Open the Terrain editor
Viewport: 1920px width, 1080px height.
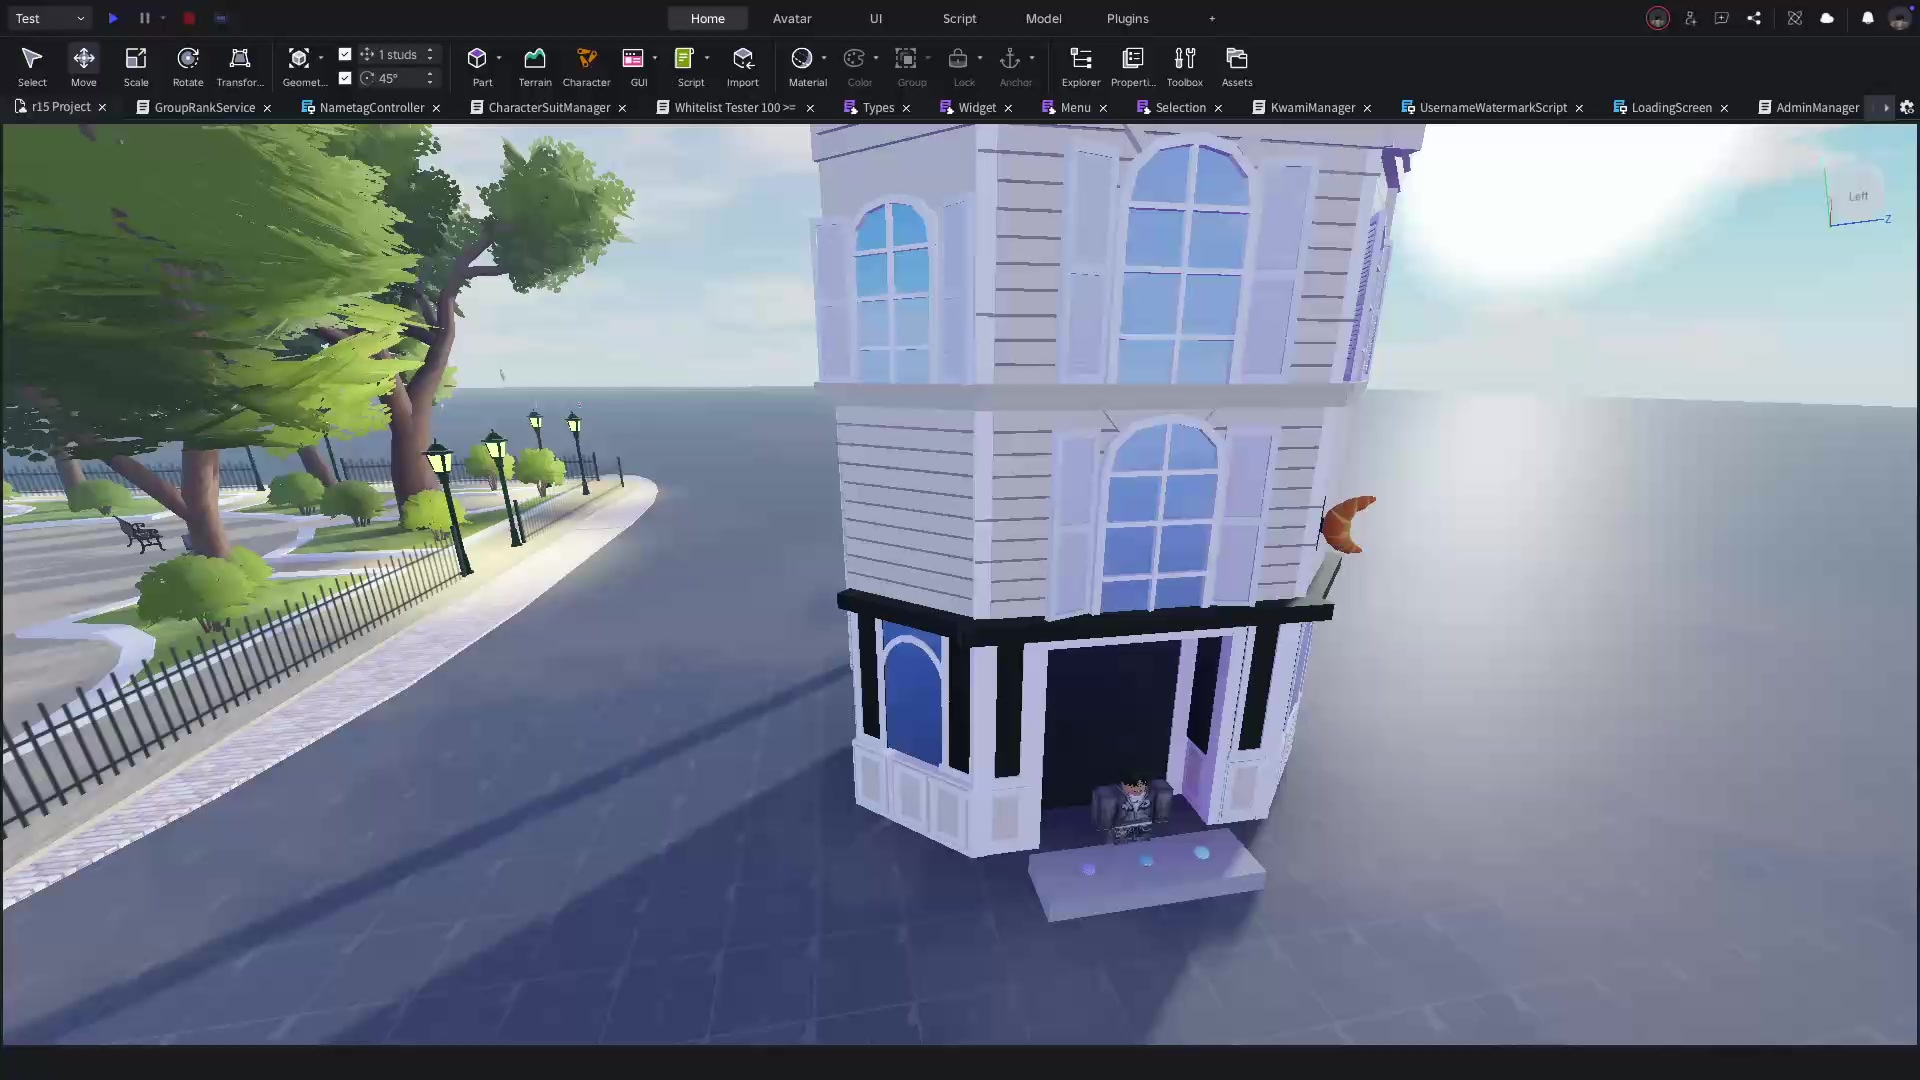point(535,67)
